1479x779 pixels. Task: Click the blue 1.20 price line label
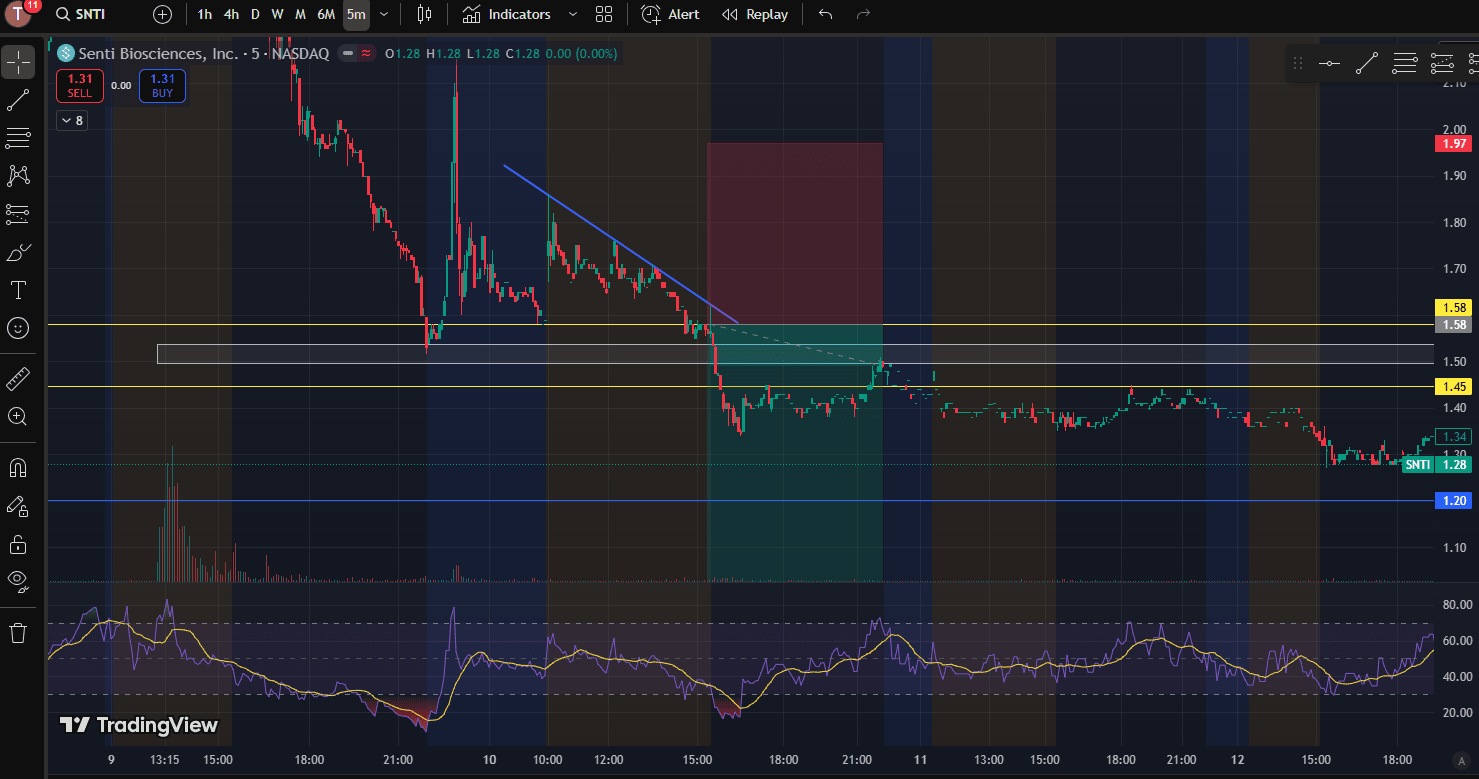click(x=1452, y=501)
